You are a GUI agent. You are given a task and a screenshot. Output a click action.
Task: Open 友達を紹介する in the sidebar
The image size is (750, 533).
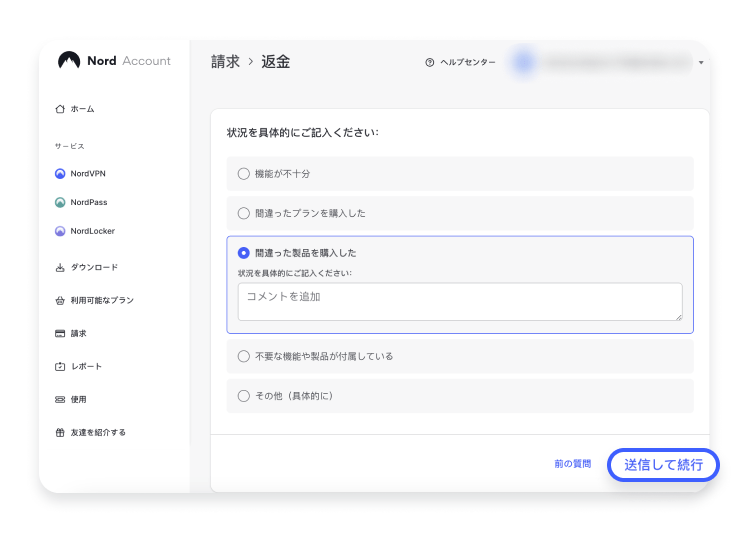coord(98,433)
